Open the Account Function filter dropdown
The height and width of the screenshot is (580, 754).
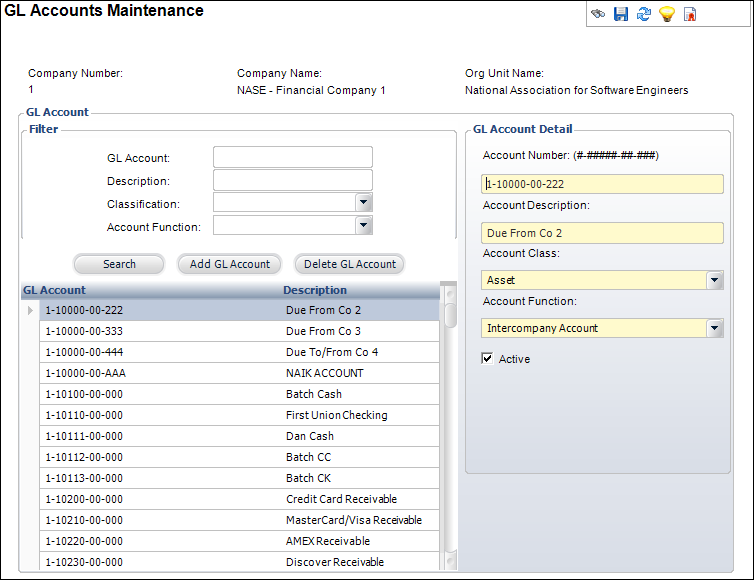(364, 225)
